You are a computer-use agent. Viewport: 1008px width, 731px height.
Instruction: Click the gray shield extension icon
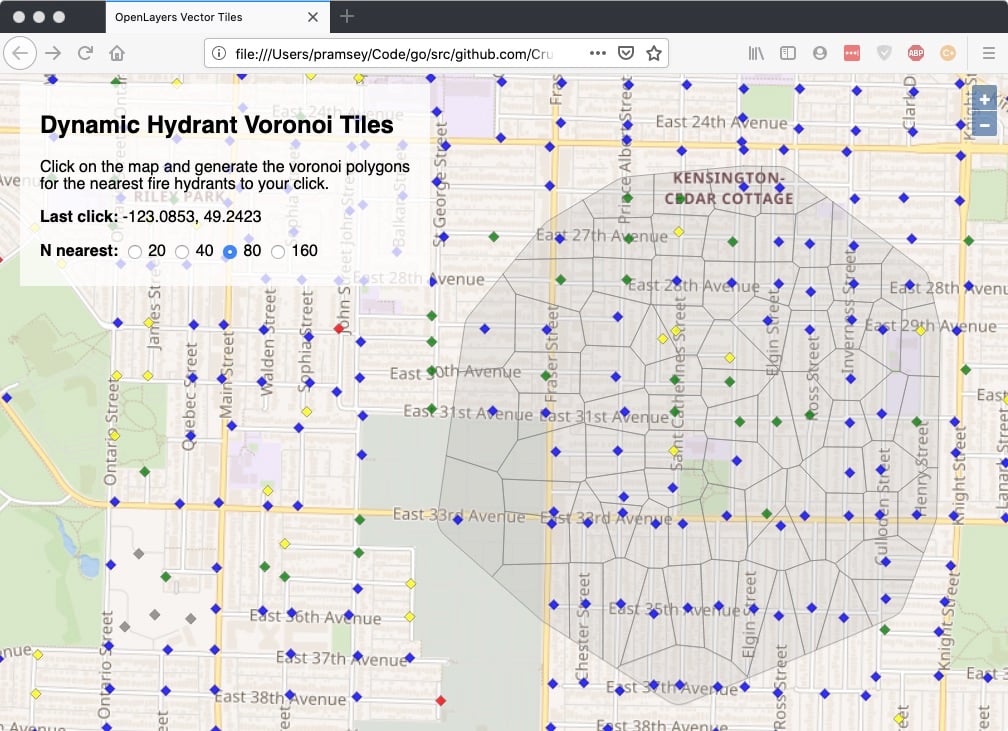coord(881,52)
